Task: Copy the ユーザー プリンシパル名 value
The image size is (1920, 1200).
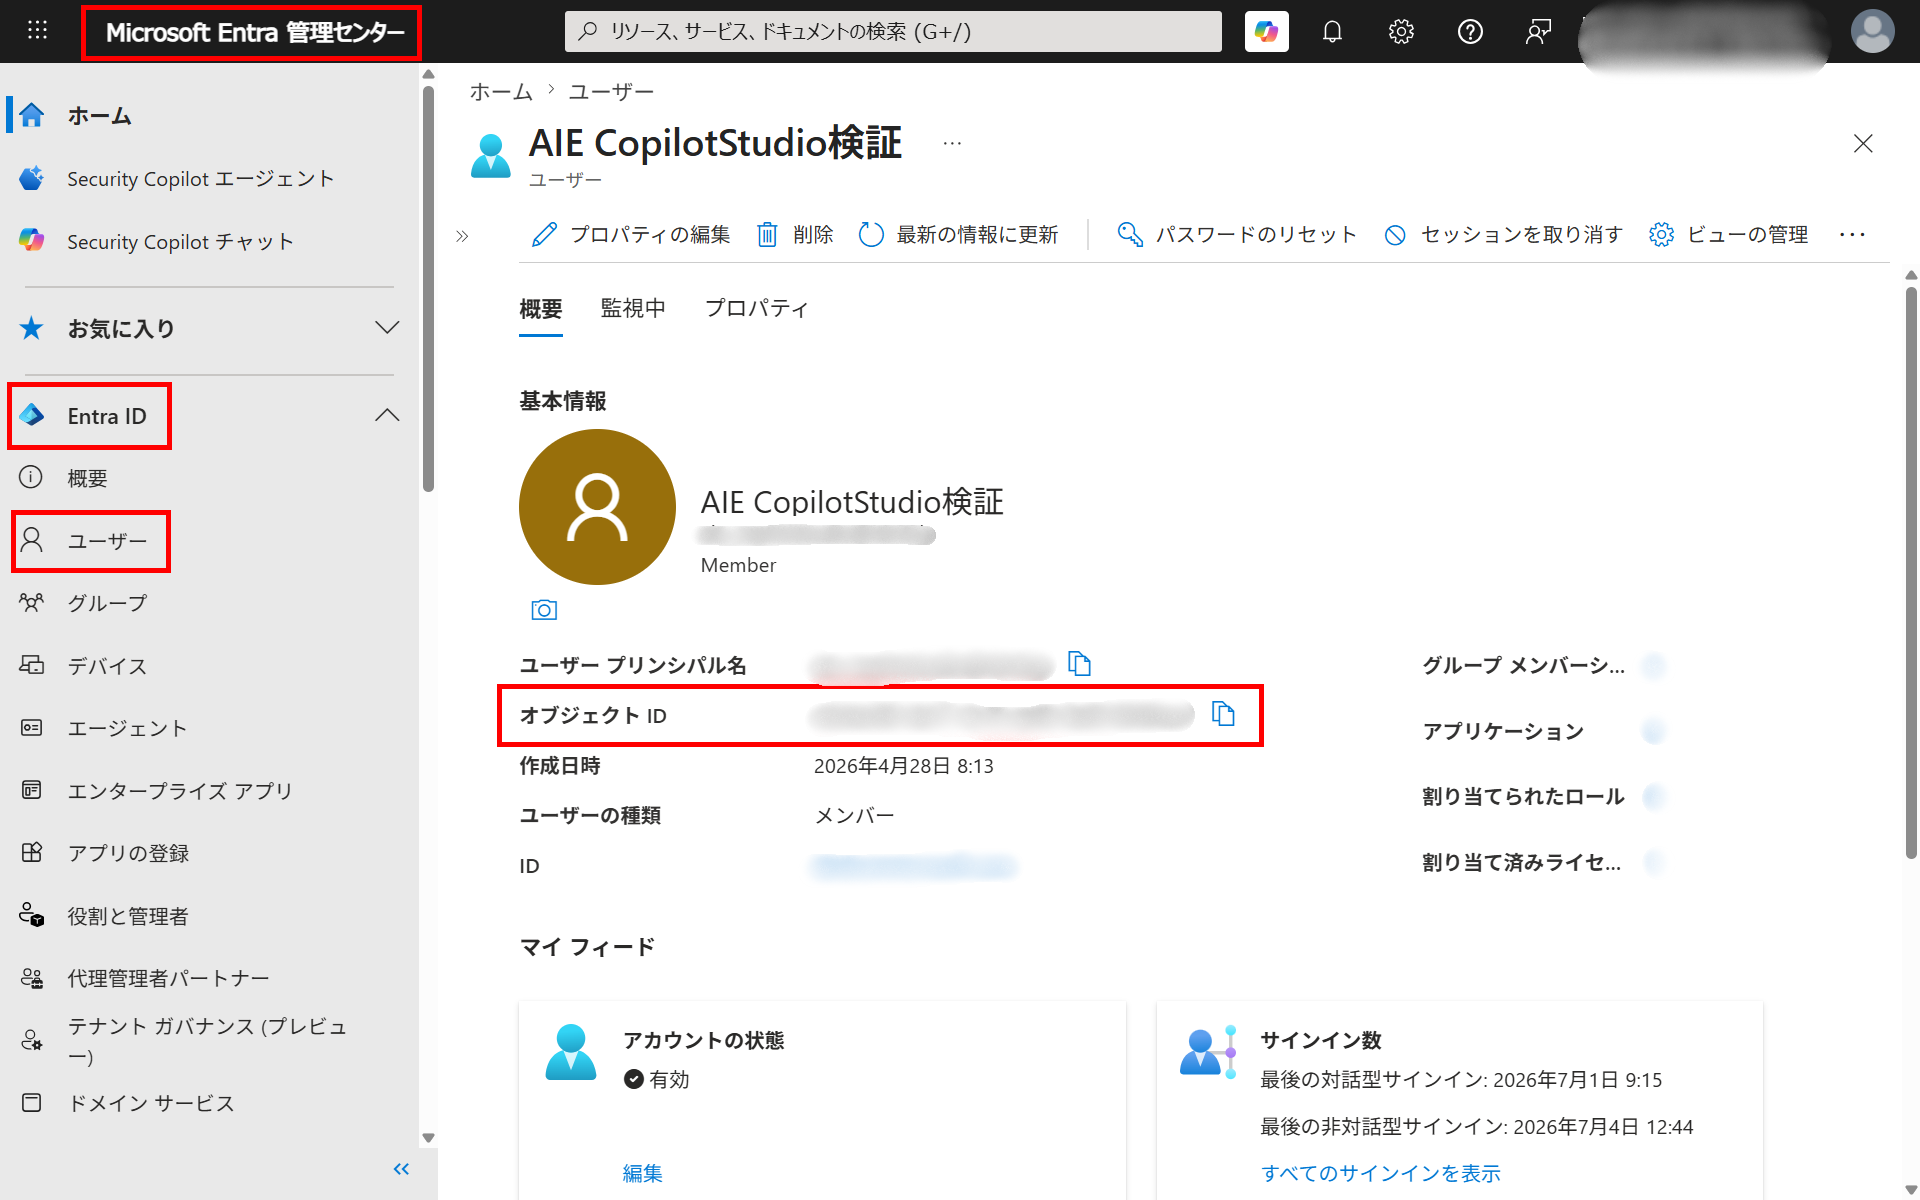Action: coord(1080,664)
